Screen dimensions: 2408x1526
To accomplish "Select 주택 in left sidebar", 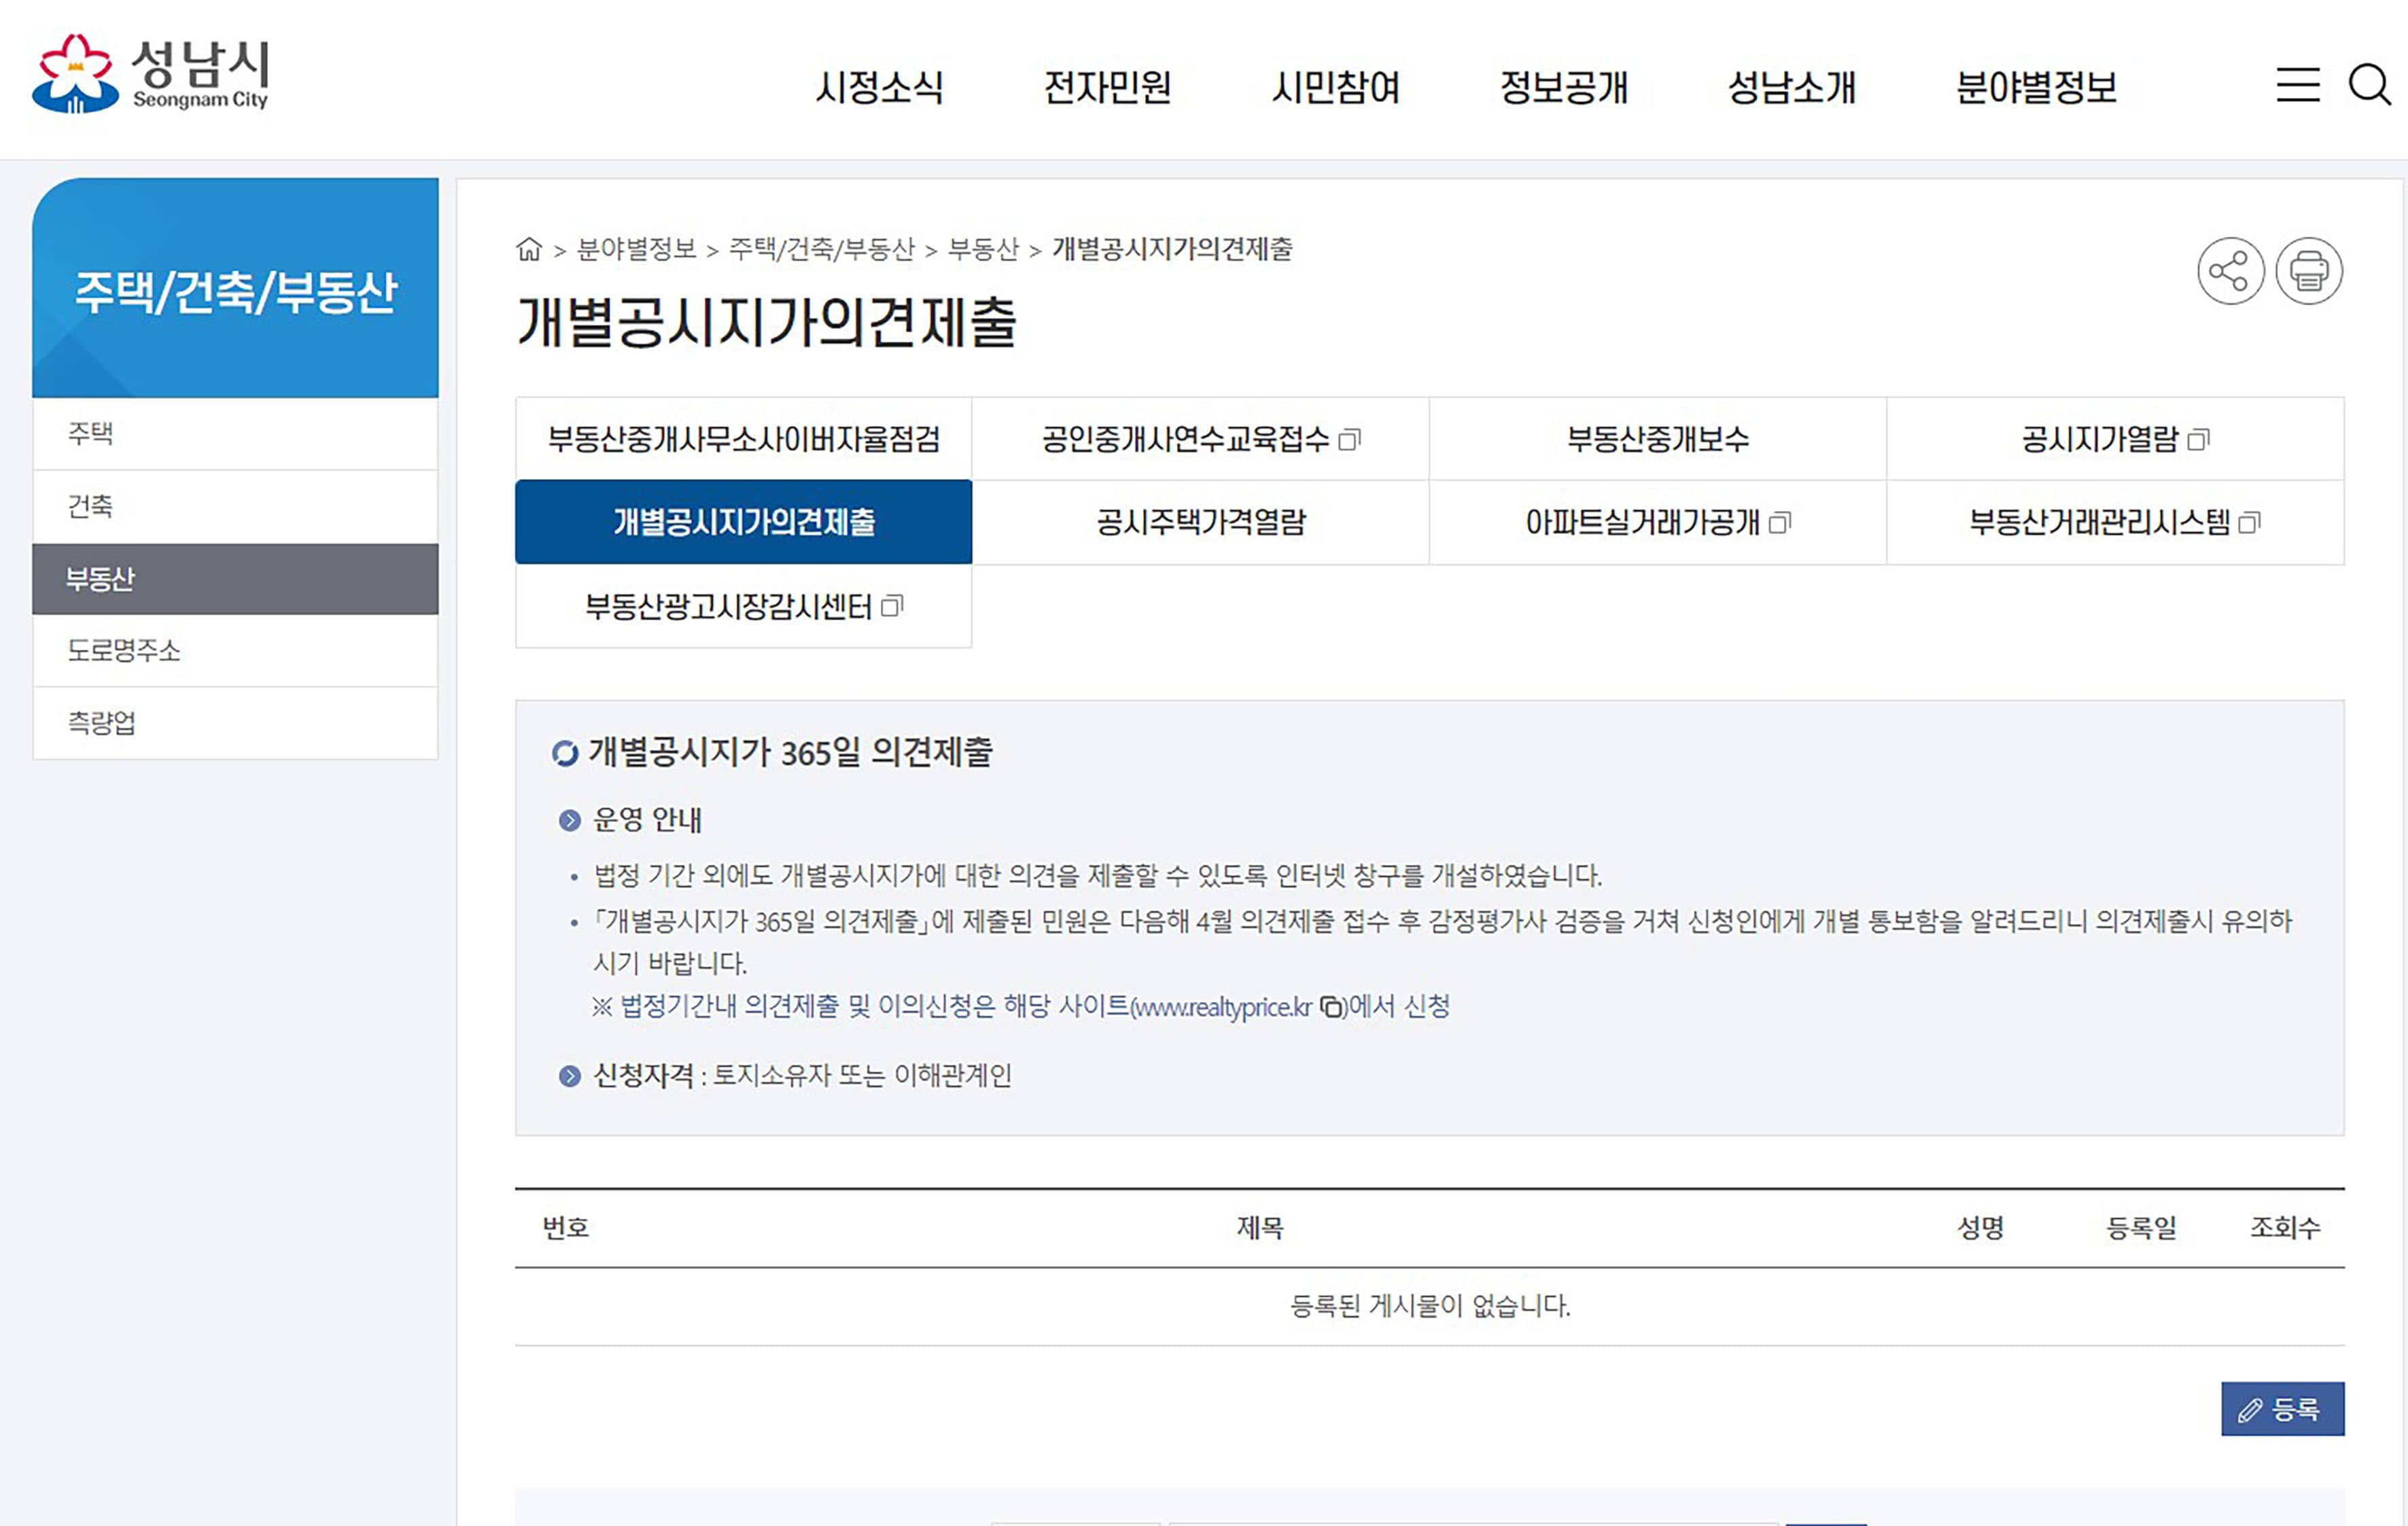I will pyautogui.click(x=90, y=434).
